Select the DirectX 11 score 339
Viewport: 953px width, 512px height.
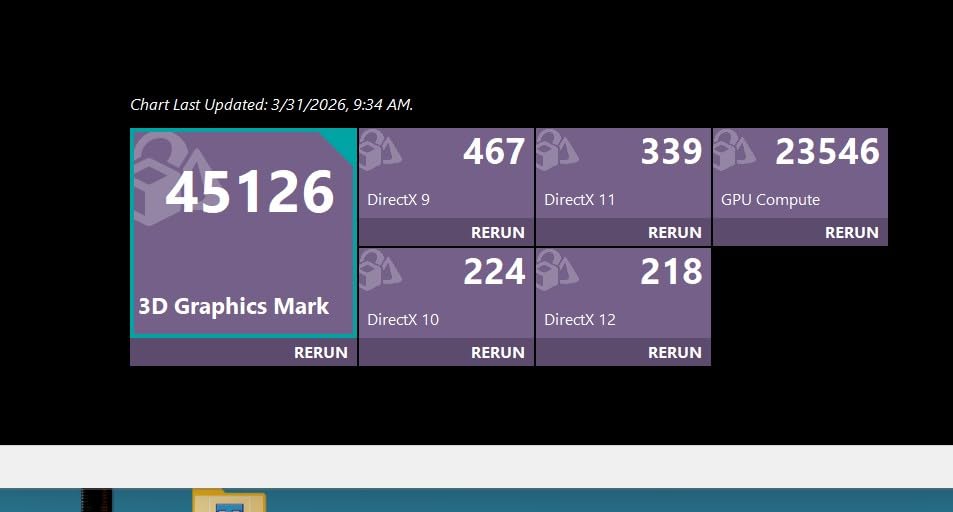coord(671,151)
